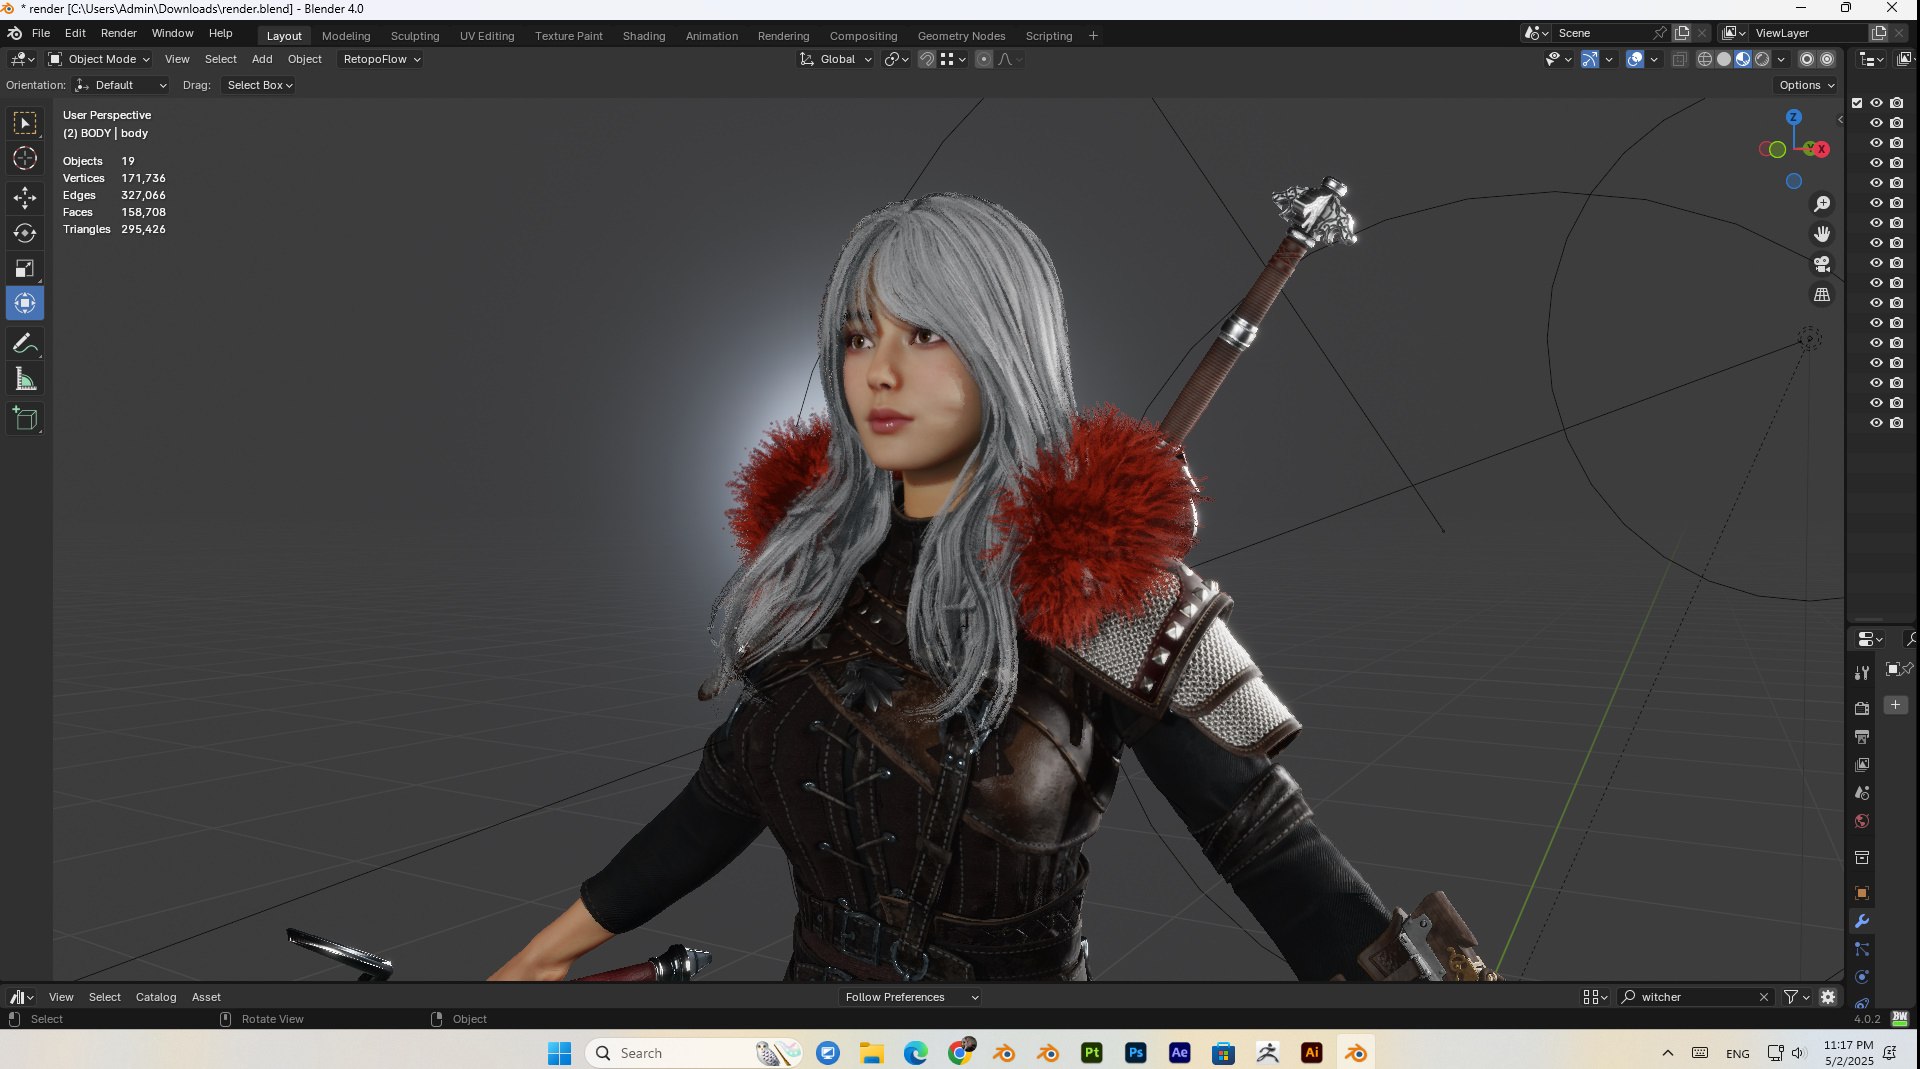
Task: Toggle proportional editing in the header
Action: click(x=984, y=59)
